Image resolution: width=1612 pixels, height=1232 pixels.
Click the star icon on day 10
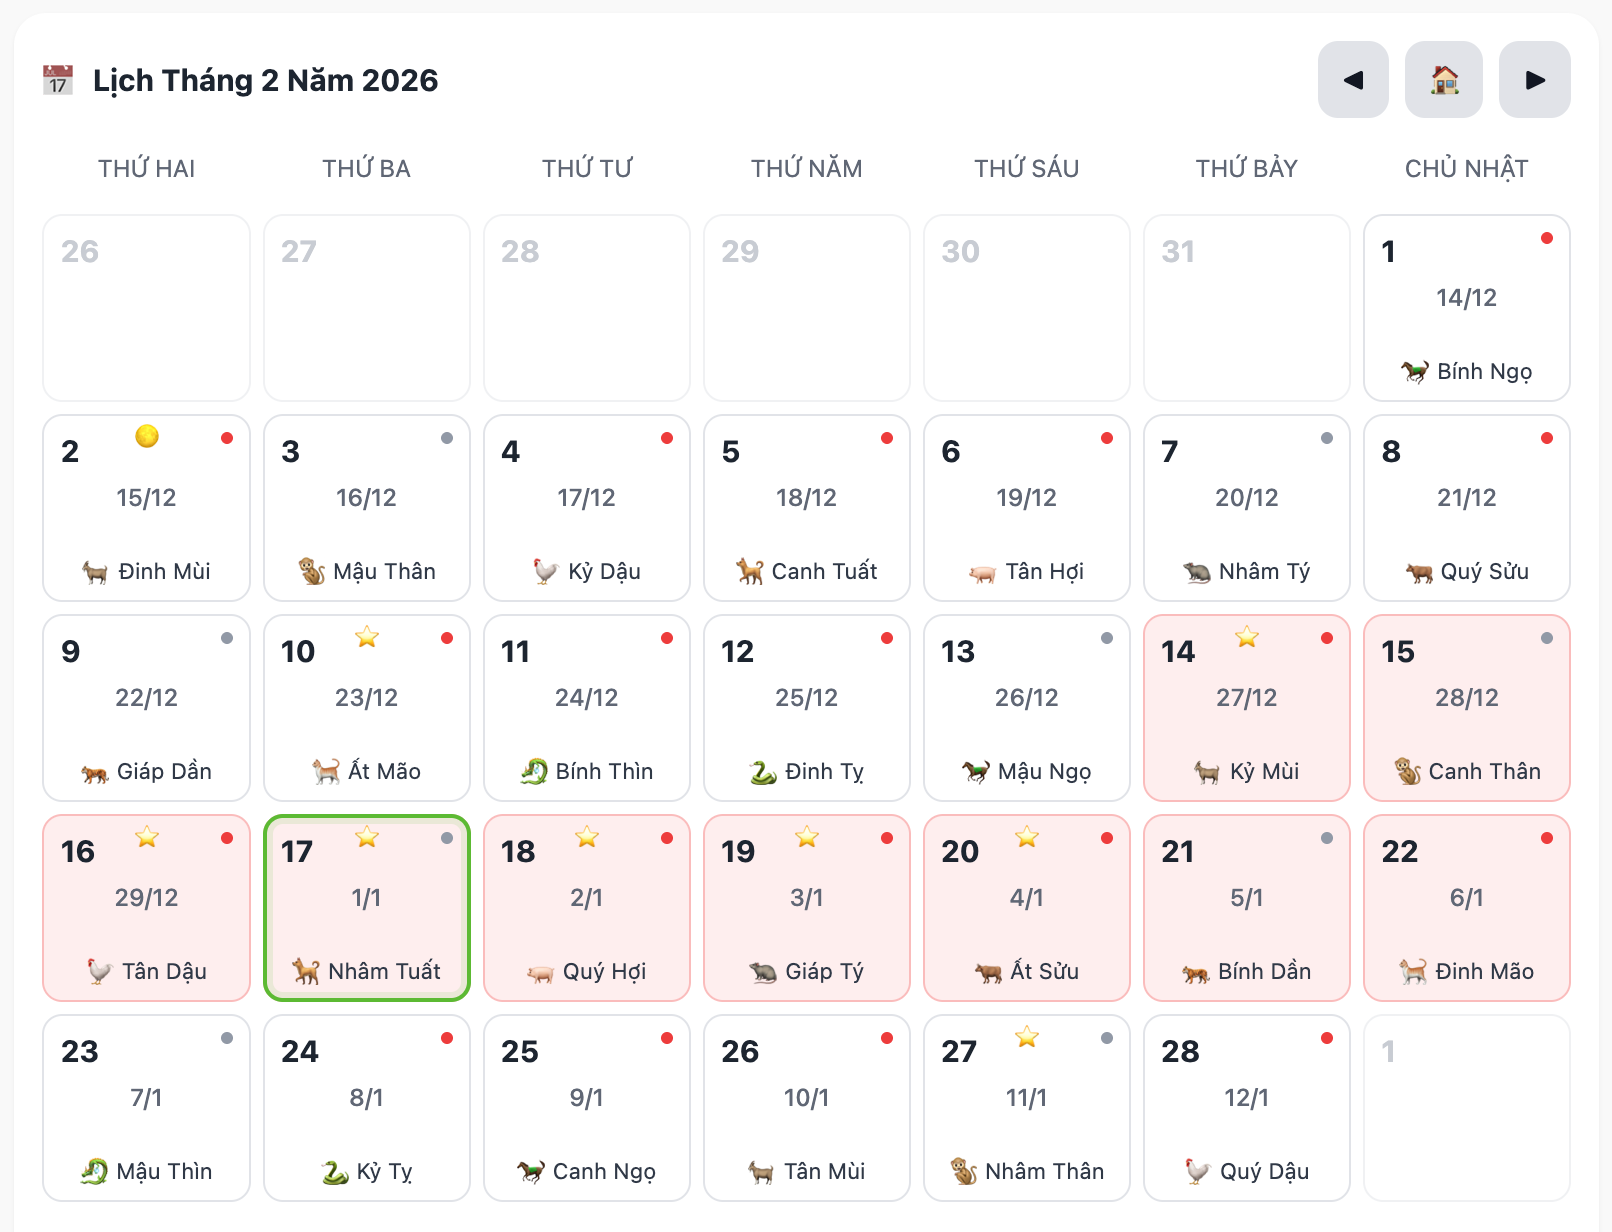(x=367, y=637)
